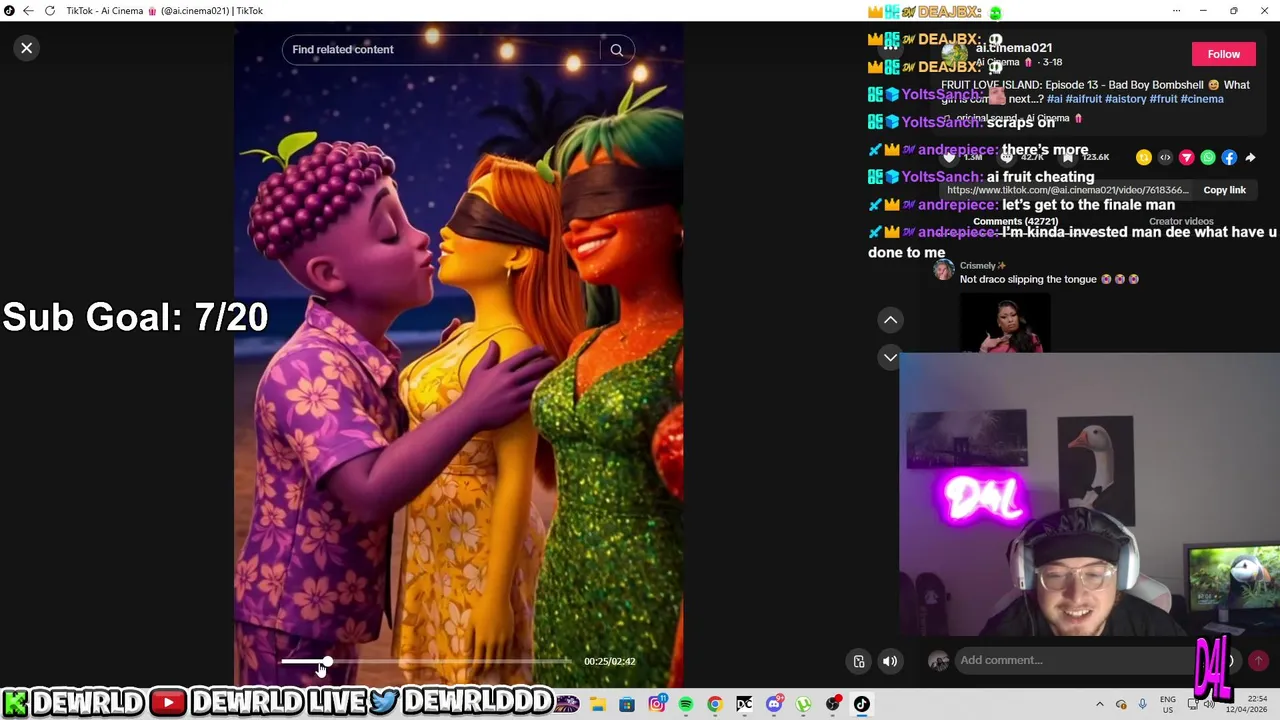The image size is (1280, 720).
Task: Save video with bookmark icon
Action: 1070,157
